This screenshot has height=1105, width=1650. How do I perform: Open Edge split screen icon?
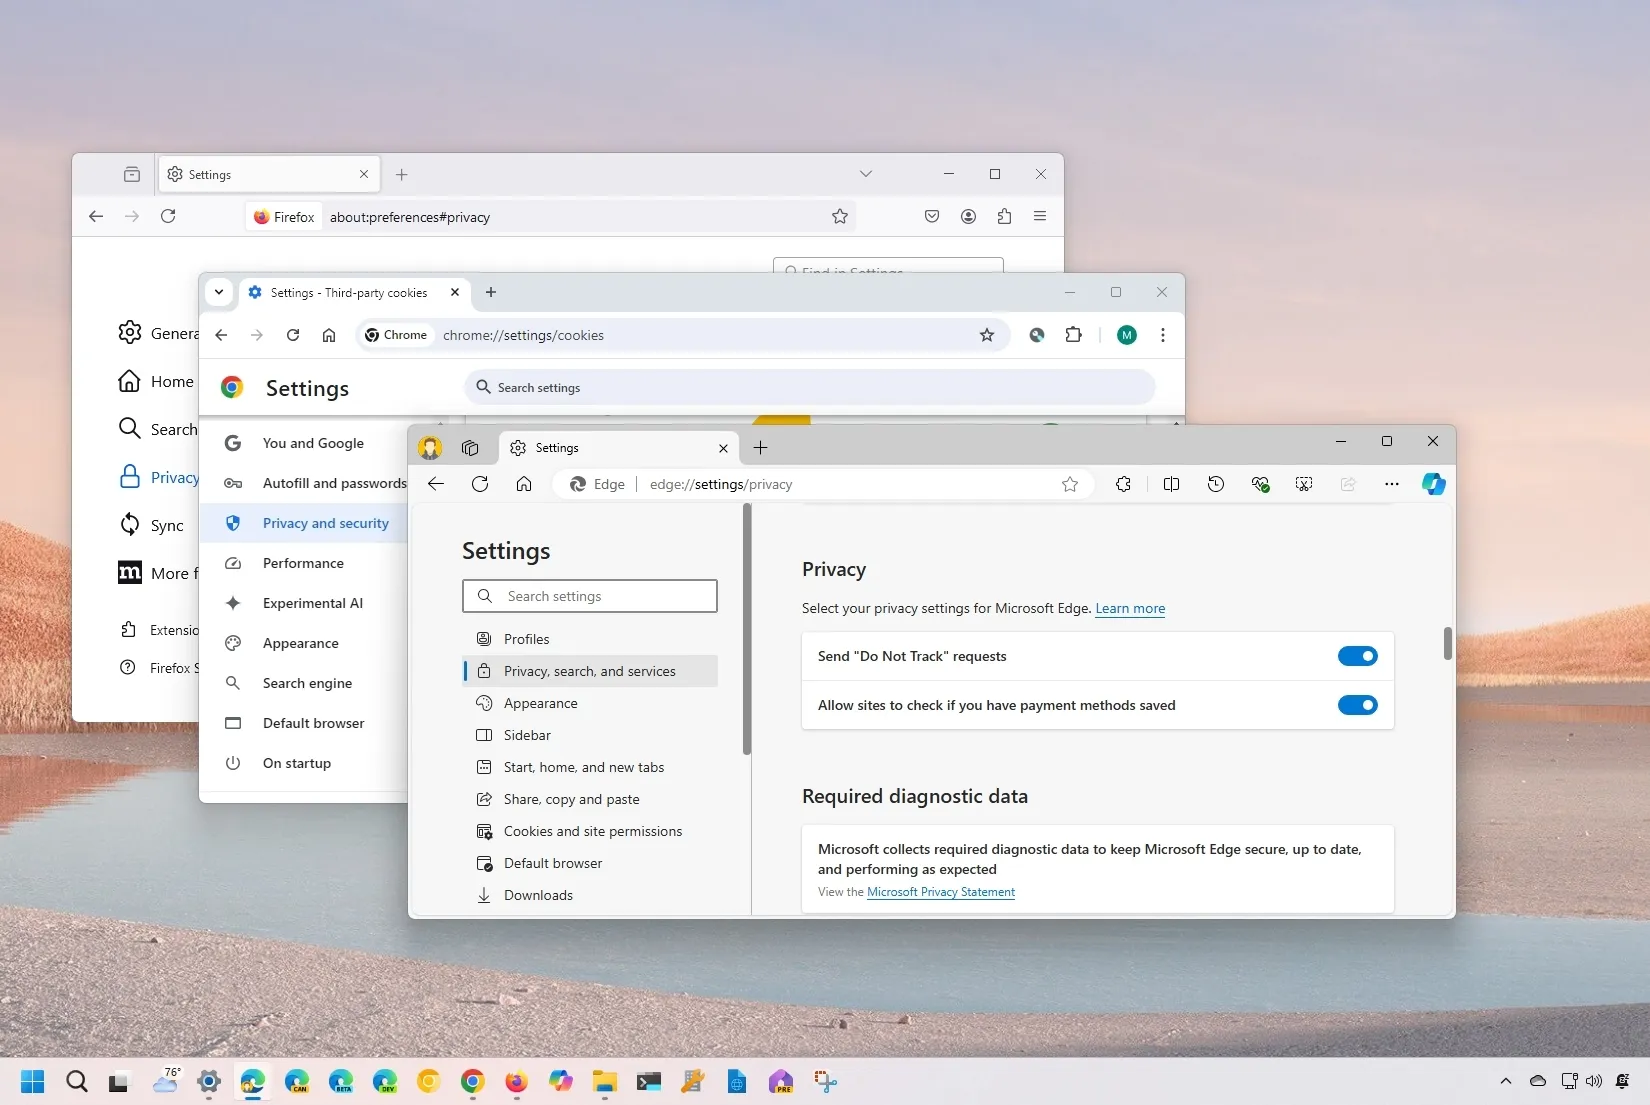(1171, 484)
